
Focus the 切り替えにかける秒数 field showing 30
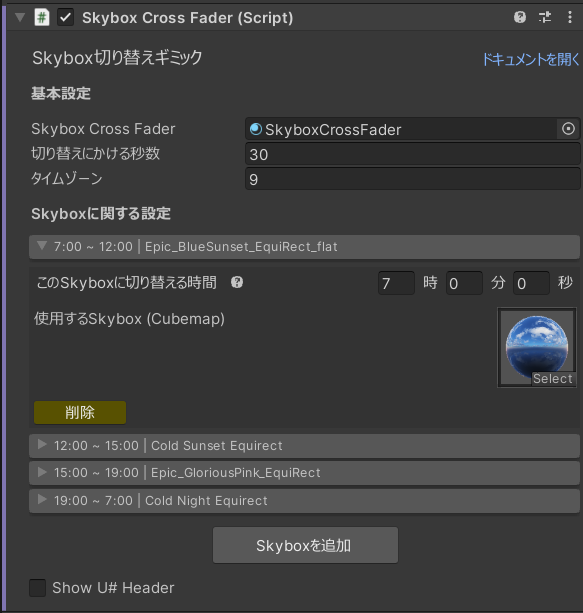(413, 154)
